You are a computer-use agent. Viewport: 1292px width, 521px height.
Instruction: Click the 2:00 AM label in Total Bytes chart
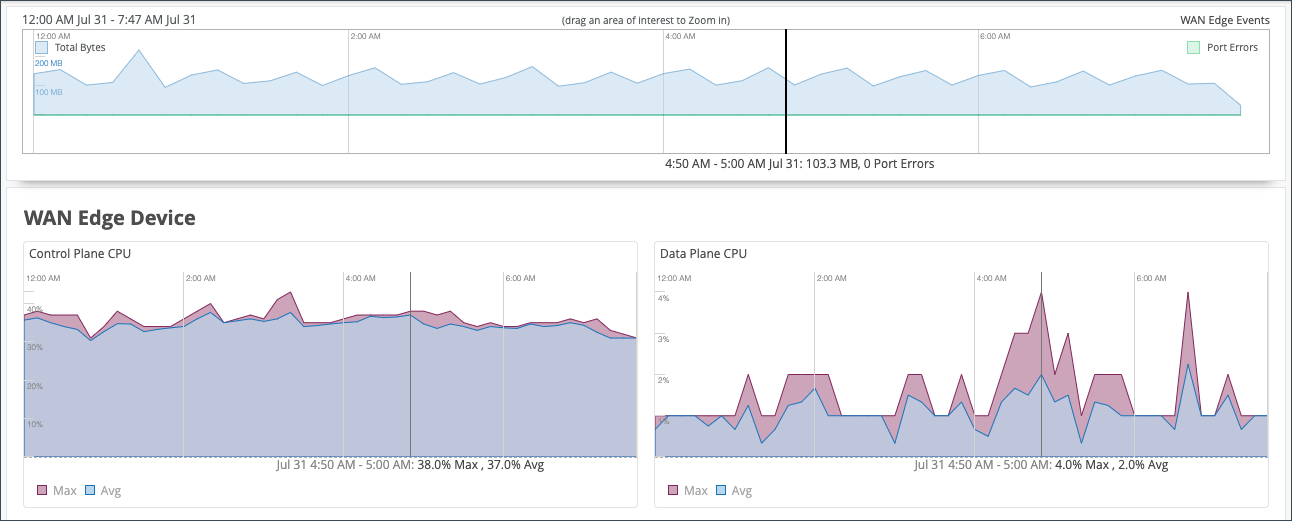pyautogui.click(x=366, y=36)
